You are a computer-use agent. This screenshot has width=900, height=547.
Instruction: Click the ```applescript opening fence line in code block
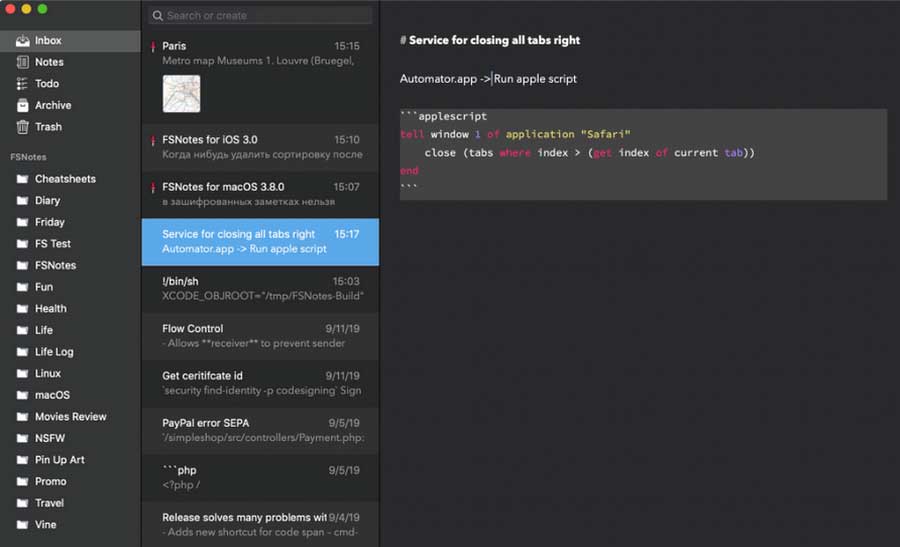444,116
